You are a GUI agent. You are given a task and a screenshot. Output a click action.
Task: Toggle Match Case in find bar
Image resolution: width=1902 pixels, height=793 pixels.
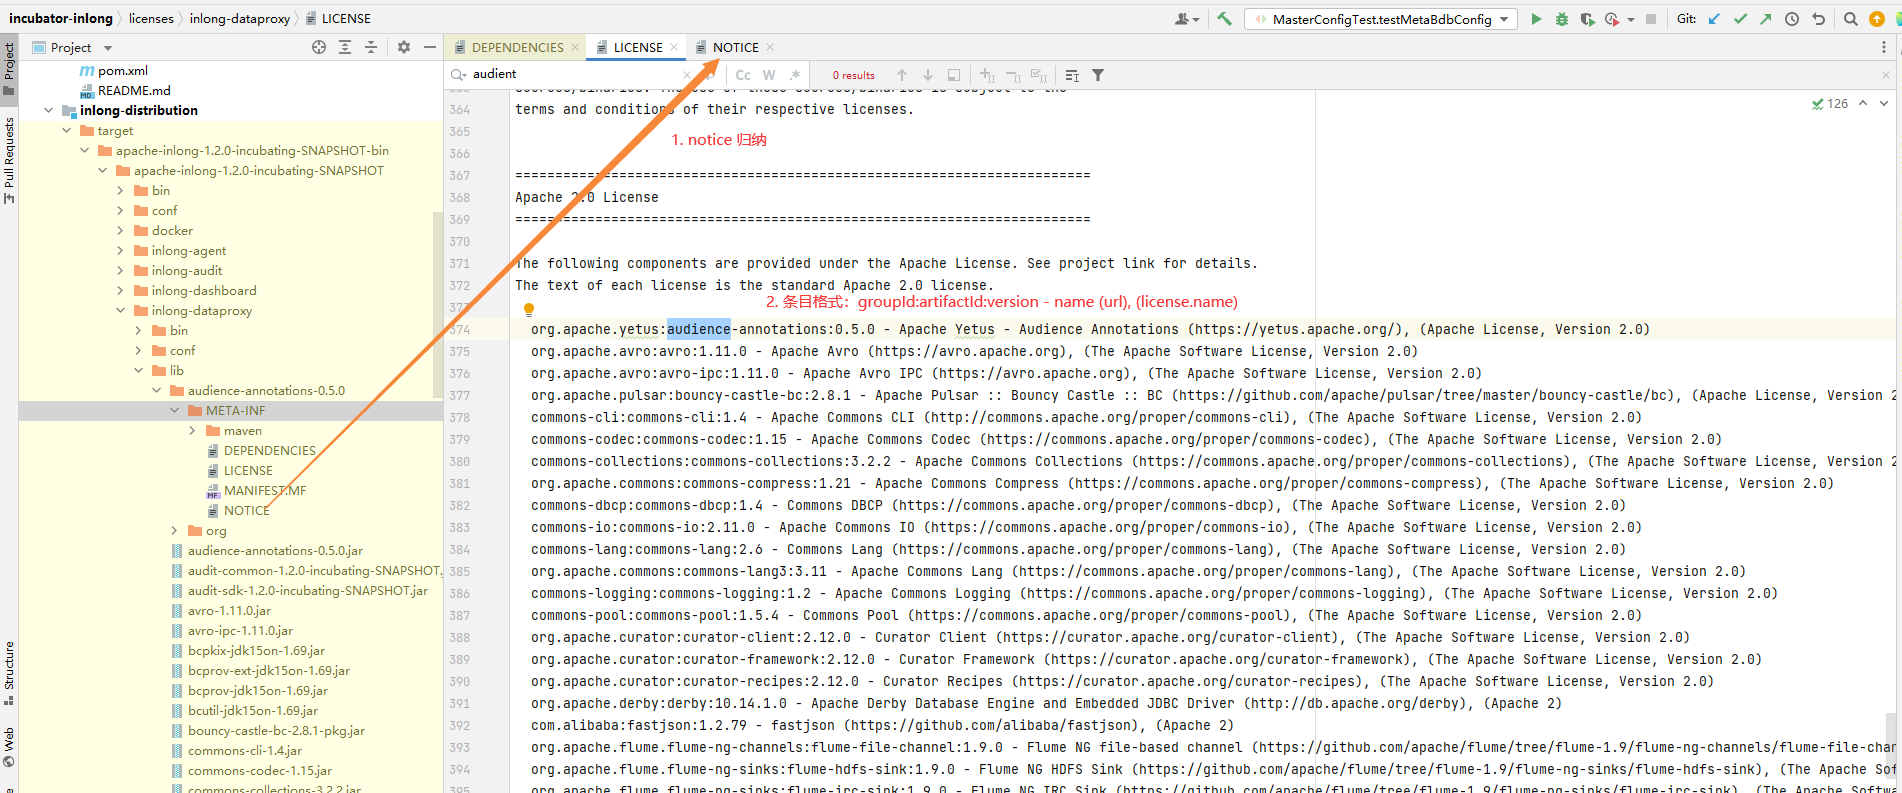[743, 75]
